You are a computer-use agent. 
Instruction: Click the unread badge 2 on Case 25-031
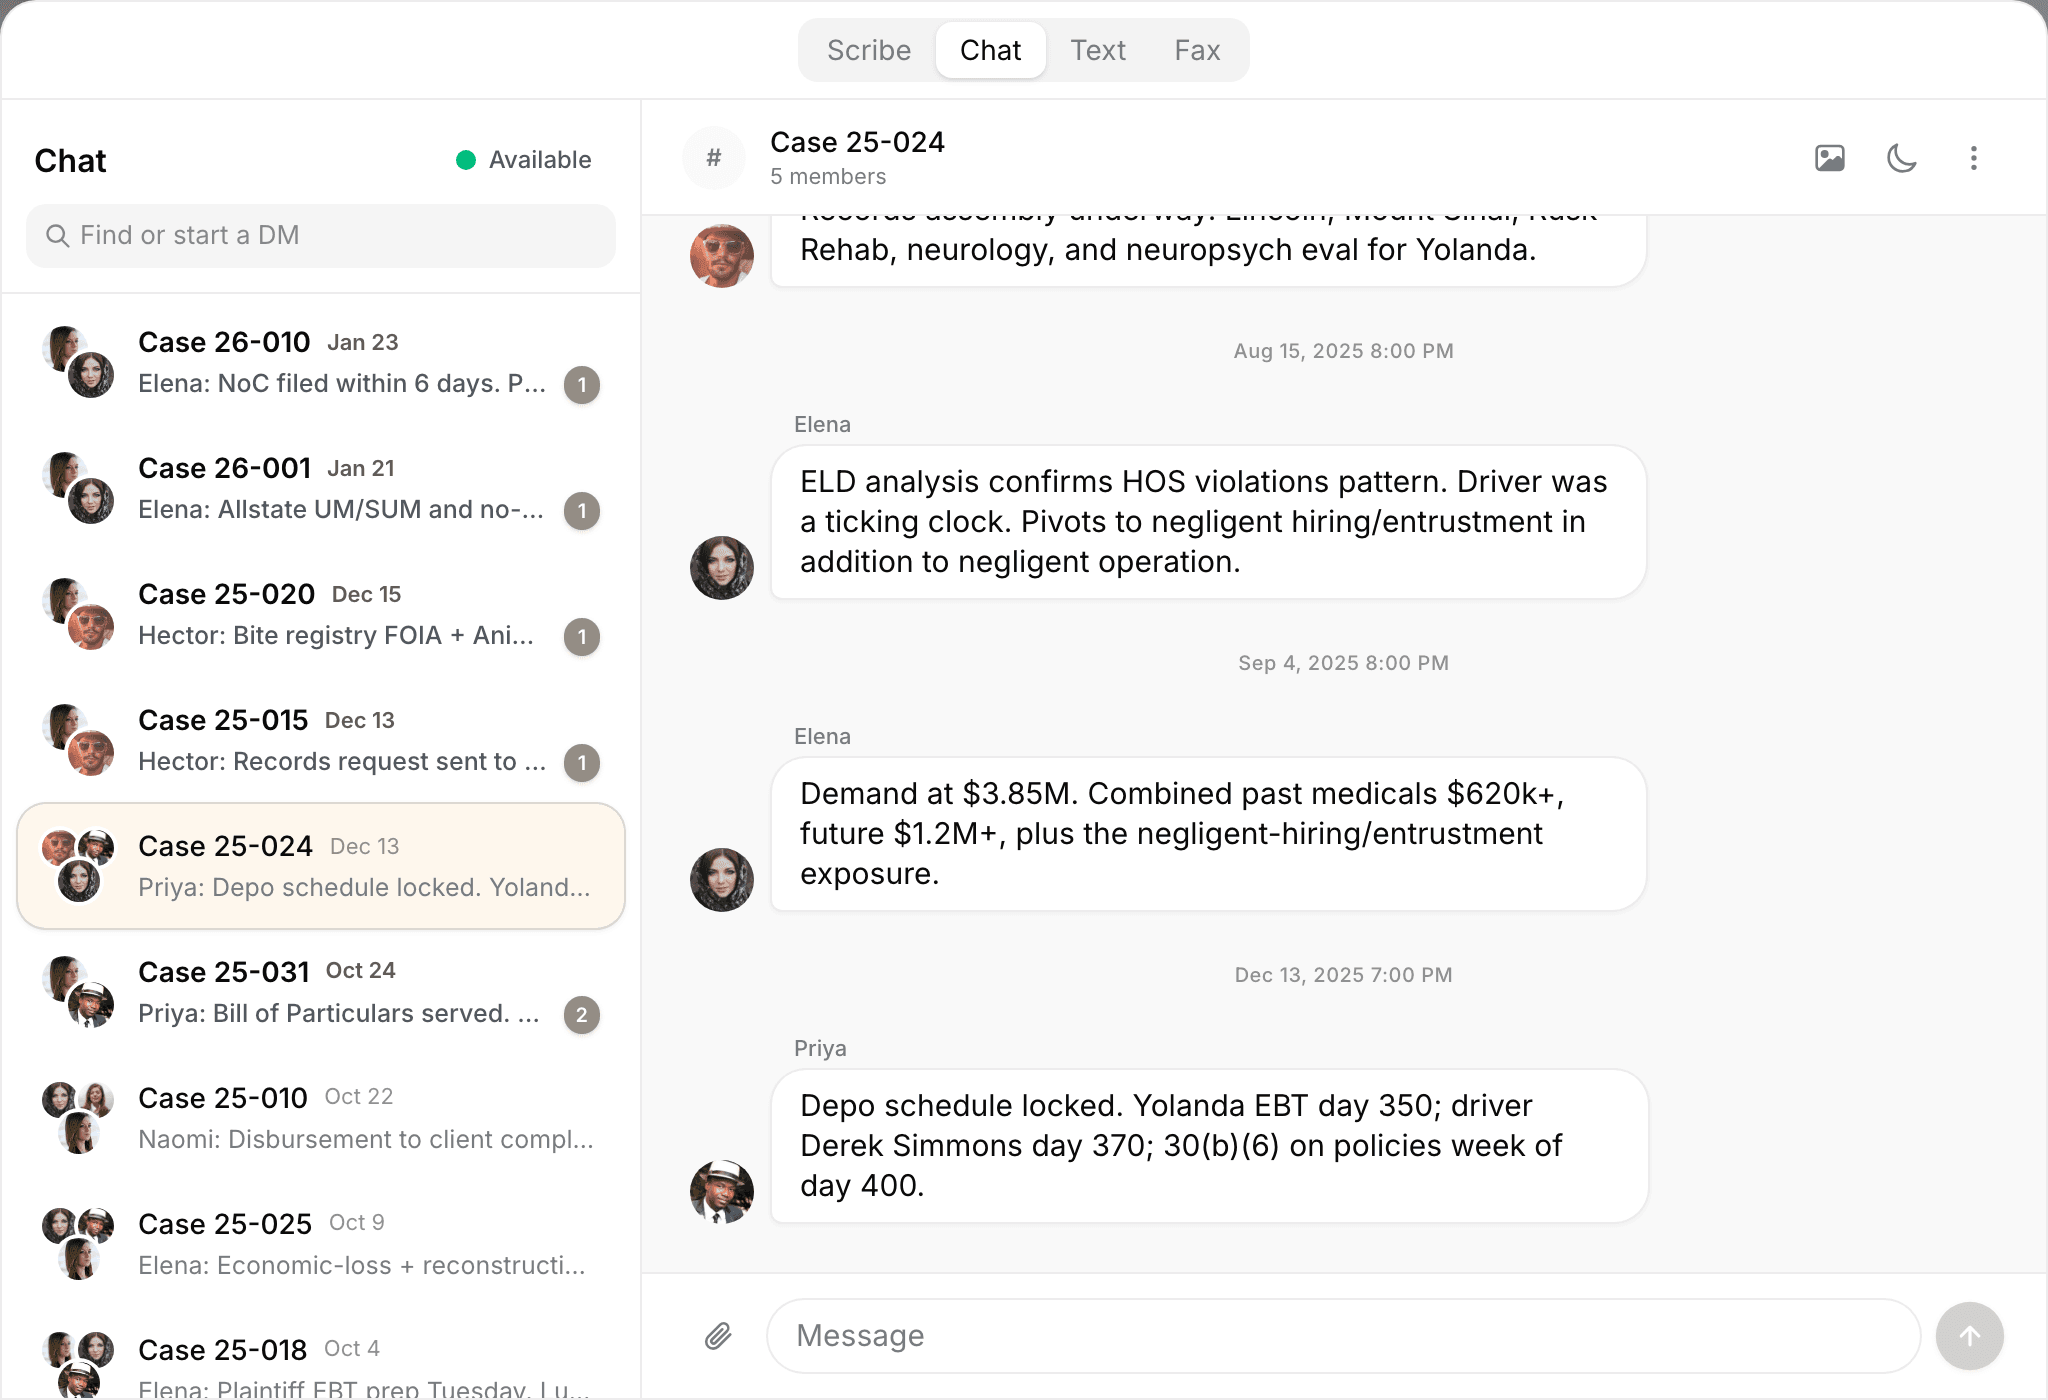pyautogui.click(x=582, y=1015)
